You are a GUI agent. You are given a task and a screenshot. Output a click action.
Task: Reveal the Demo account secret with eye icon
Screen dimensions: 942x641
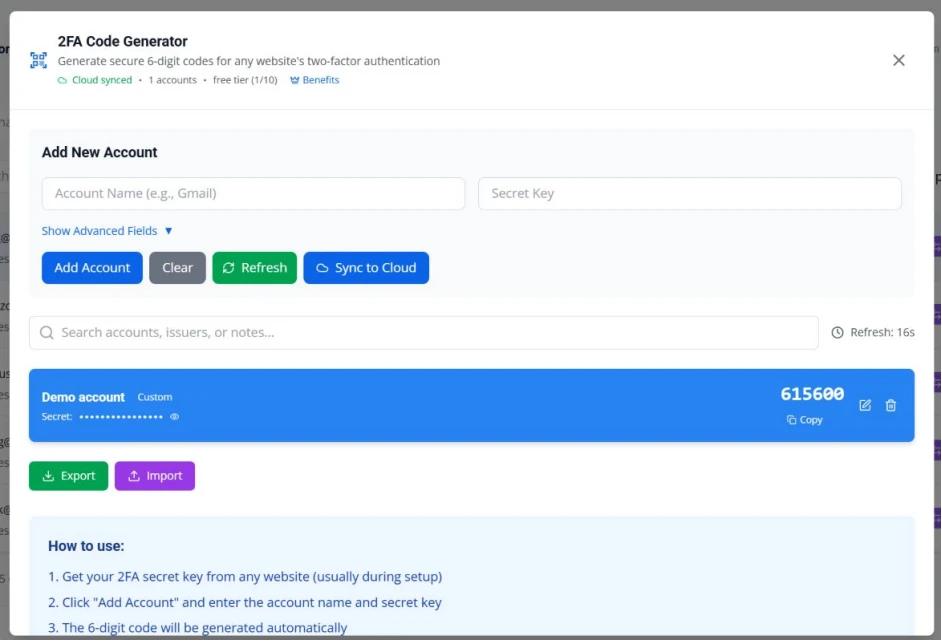pos(174,416)
